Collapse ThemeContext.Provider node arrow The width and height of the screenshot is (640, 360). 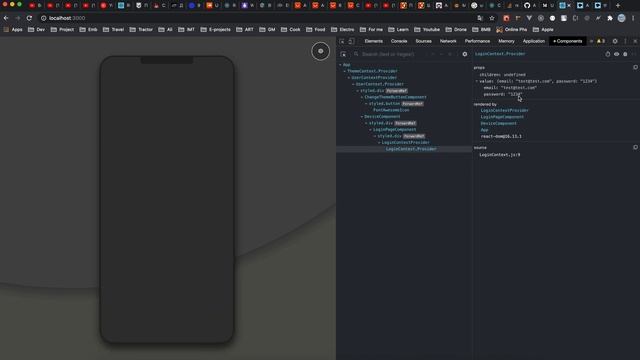[x=344, y=71]
